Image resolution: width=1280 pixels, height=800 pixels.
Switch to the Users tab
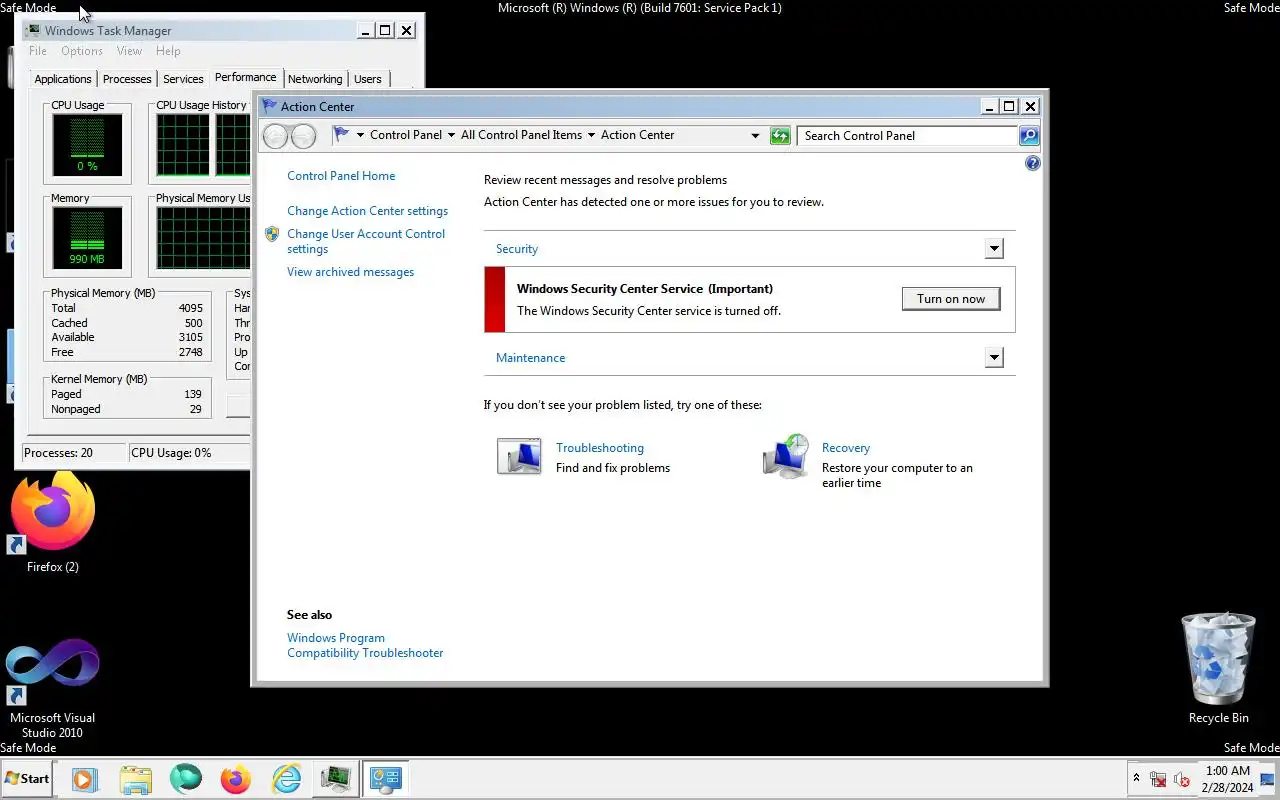(368, 79)
